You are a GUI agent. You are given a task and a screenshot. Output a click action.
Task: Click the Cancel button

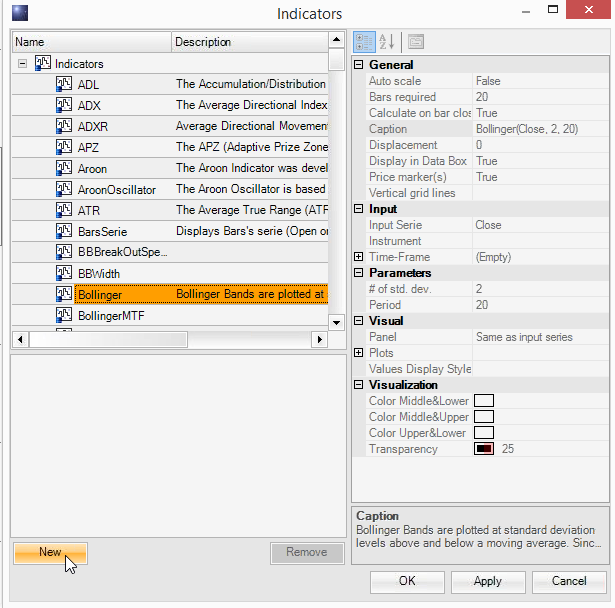pyautogui.click(x=569, y=581)
